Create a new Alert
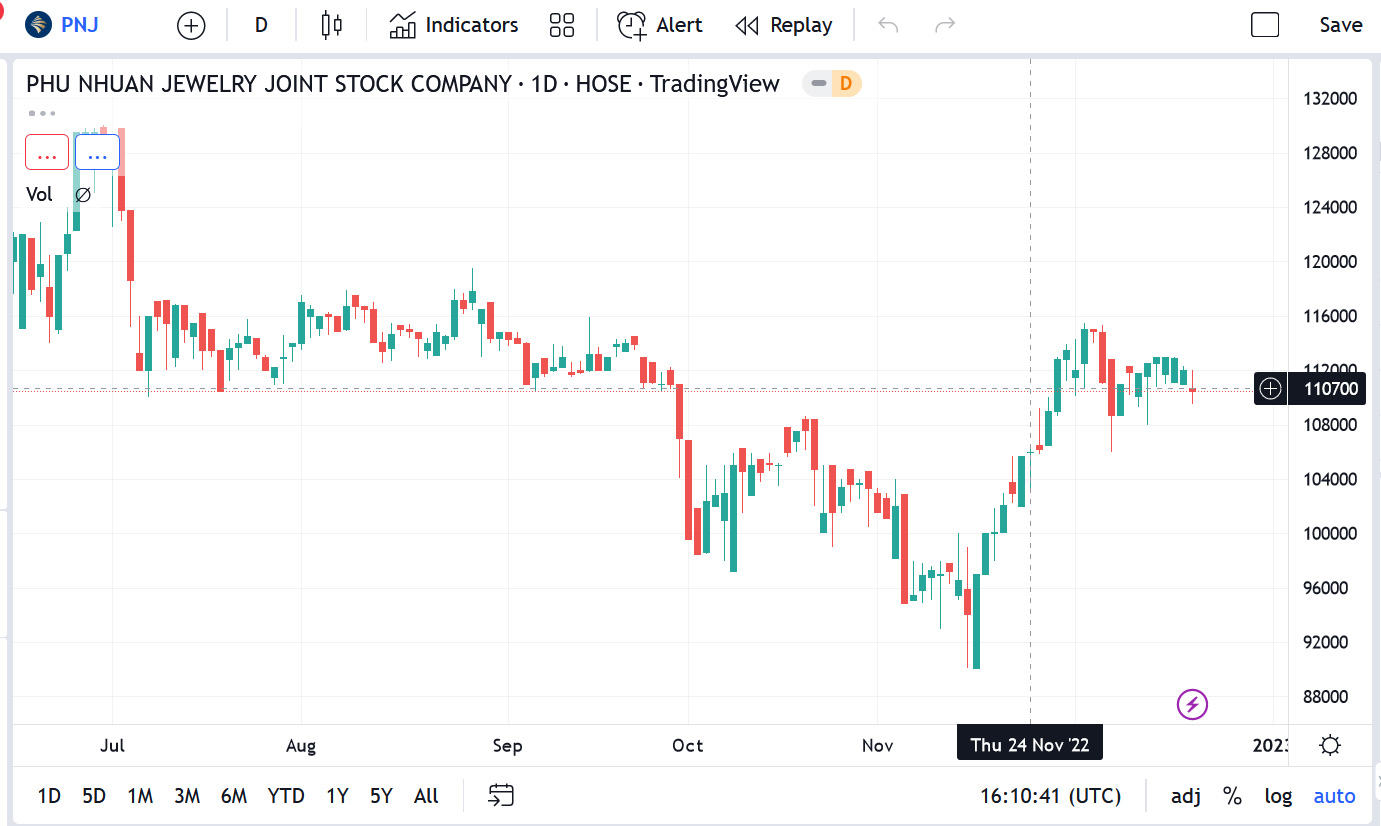The height and width of the screenshot is (826, 1381). coord(659,25)
